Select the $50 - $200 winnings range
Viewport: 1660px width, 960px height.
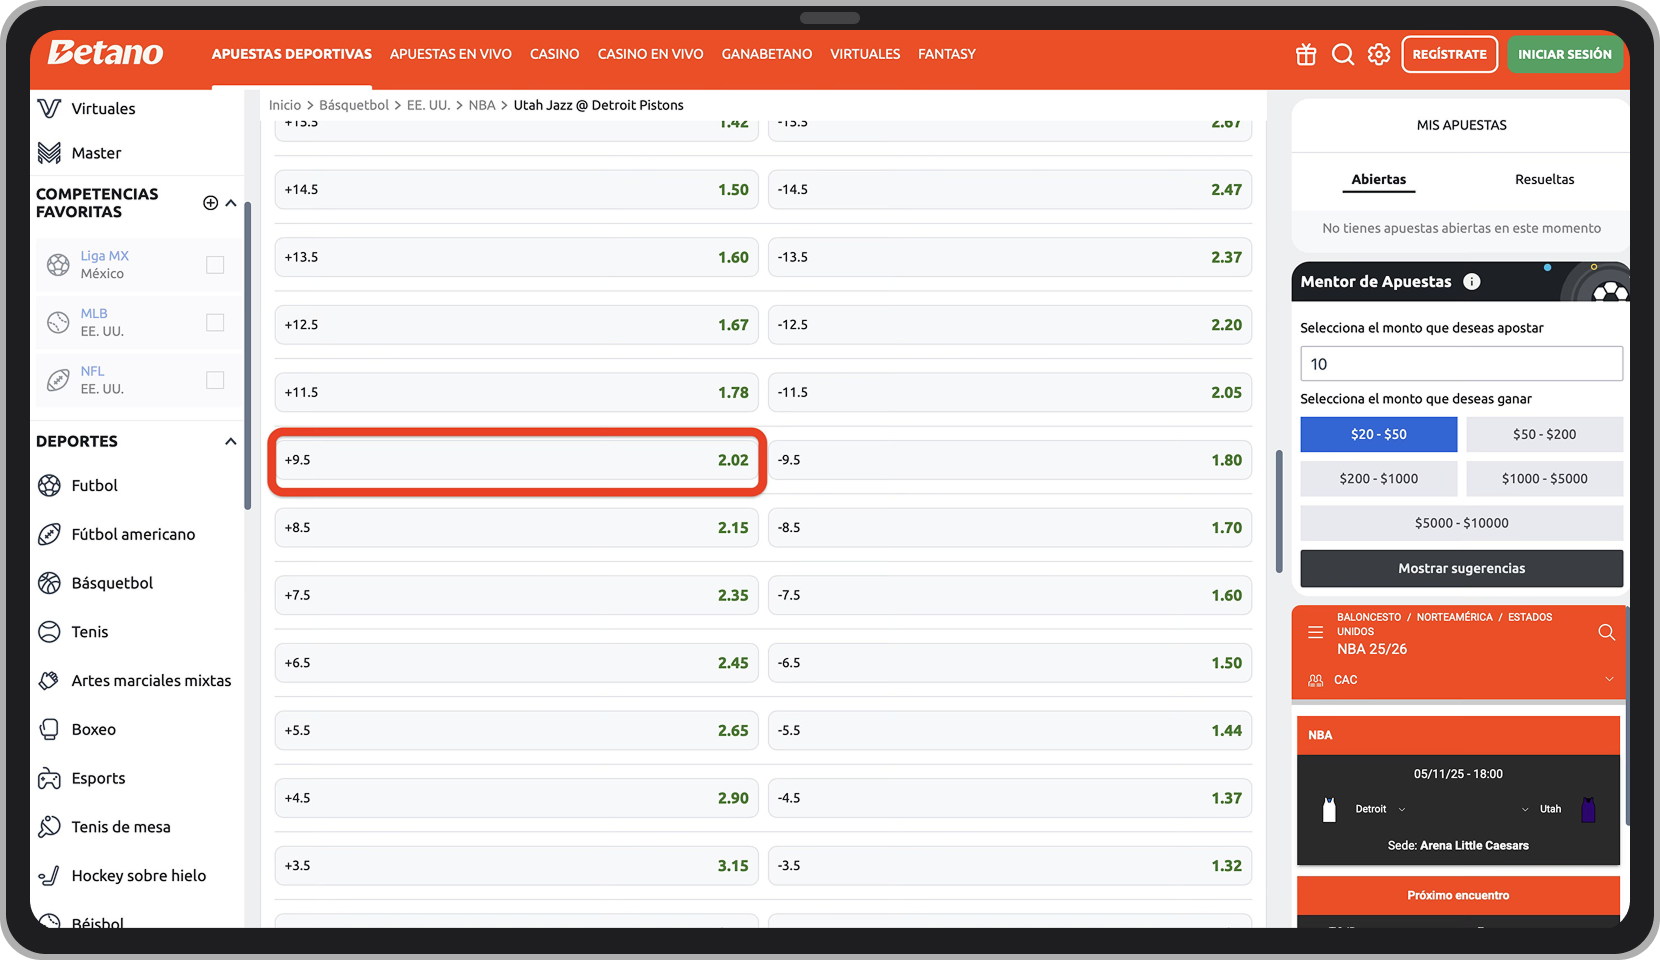pyautogui.click(x=1544, y=434)
